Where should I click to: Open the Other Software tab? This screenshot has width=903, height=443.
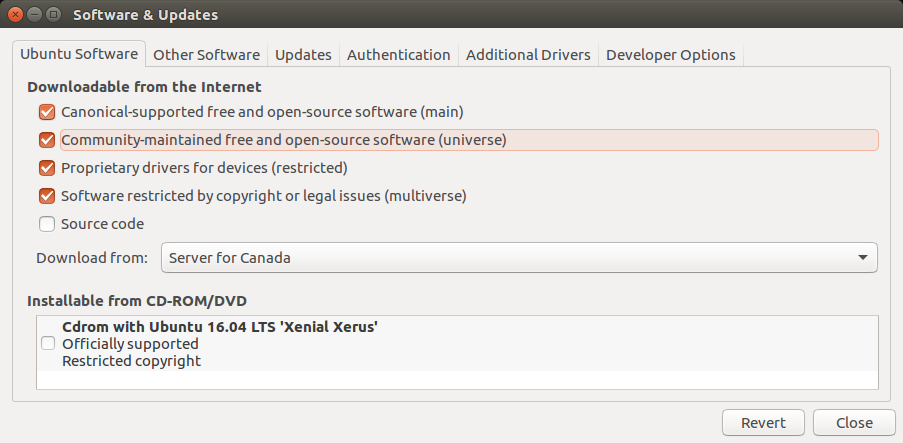coord(207,55)
